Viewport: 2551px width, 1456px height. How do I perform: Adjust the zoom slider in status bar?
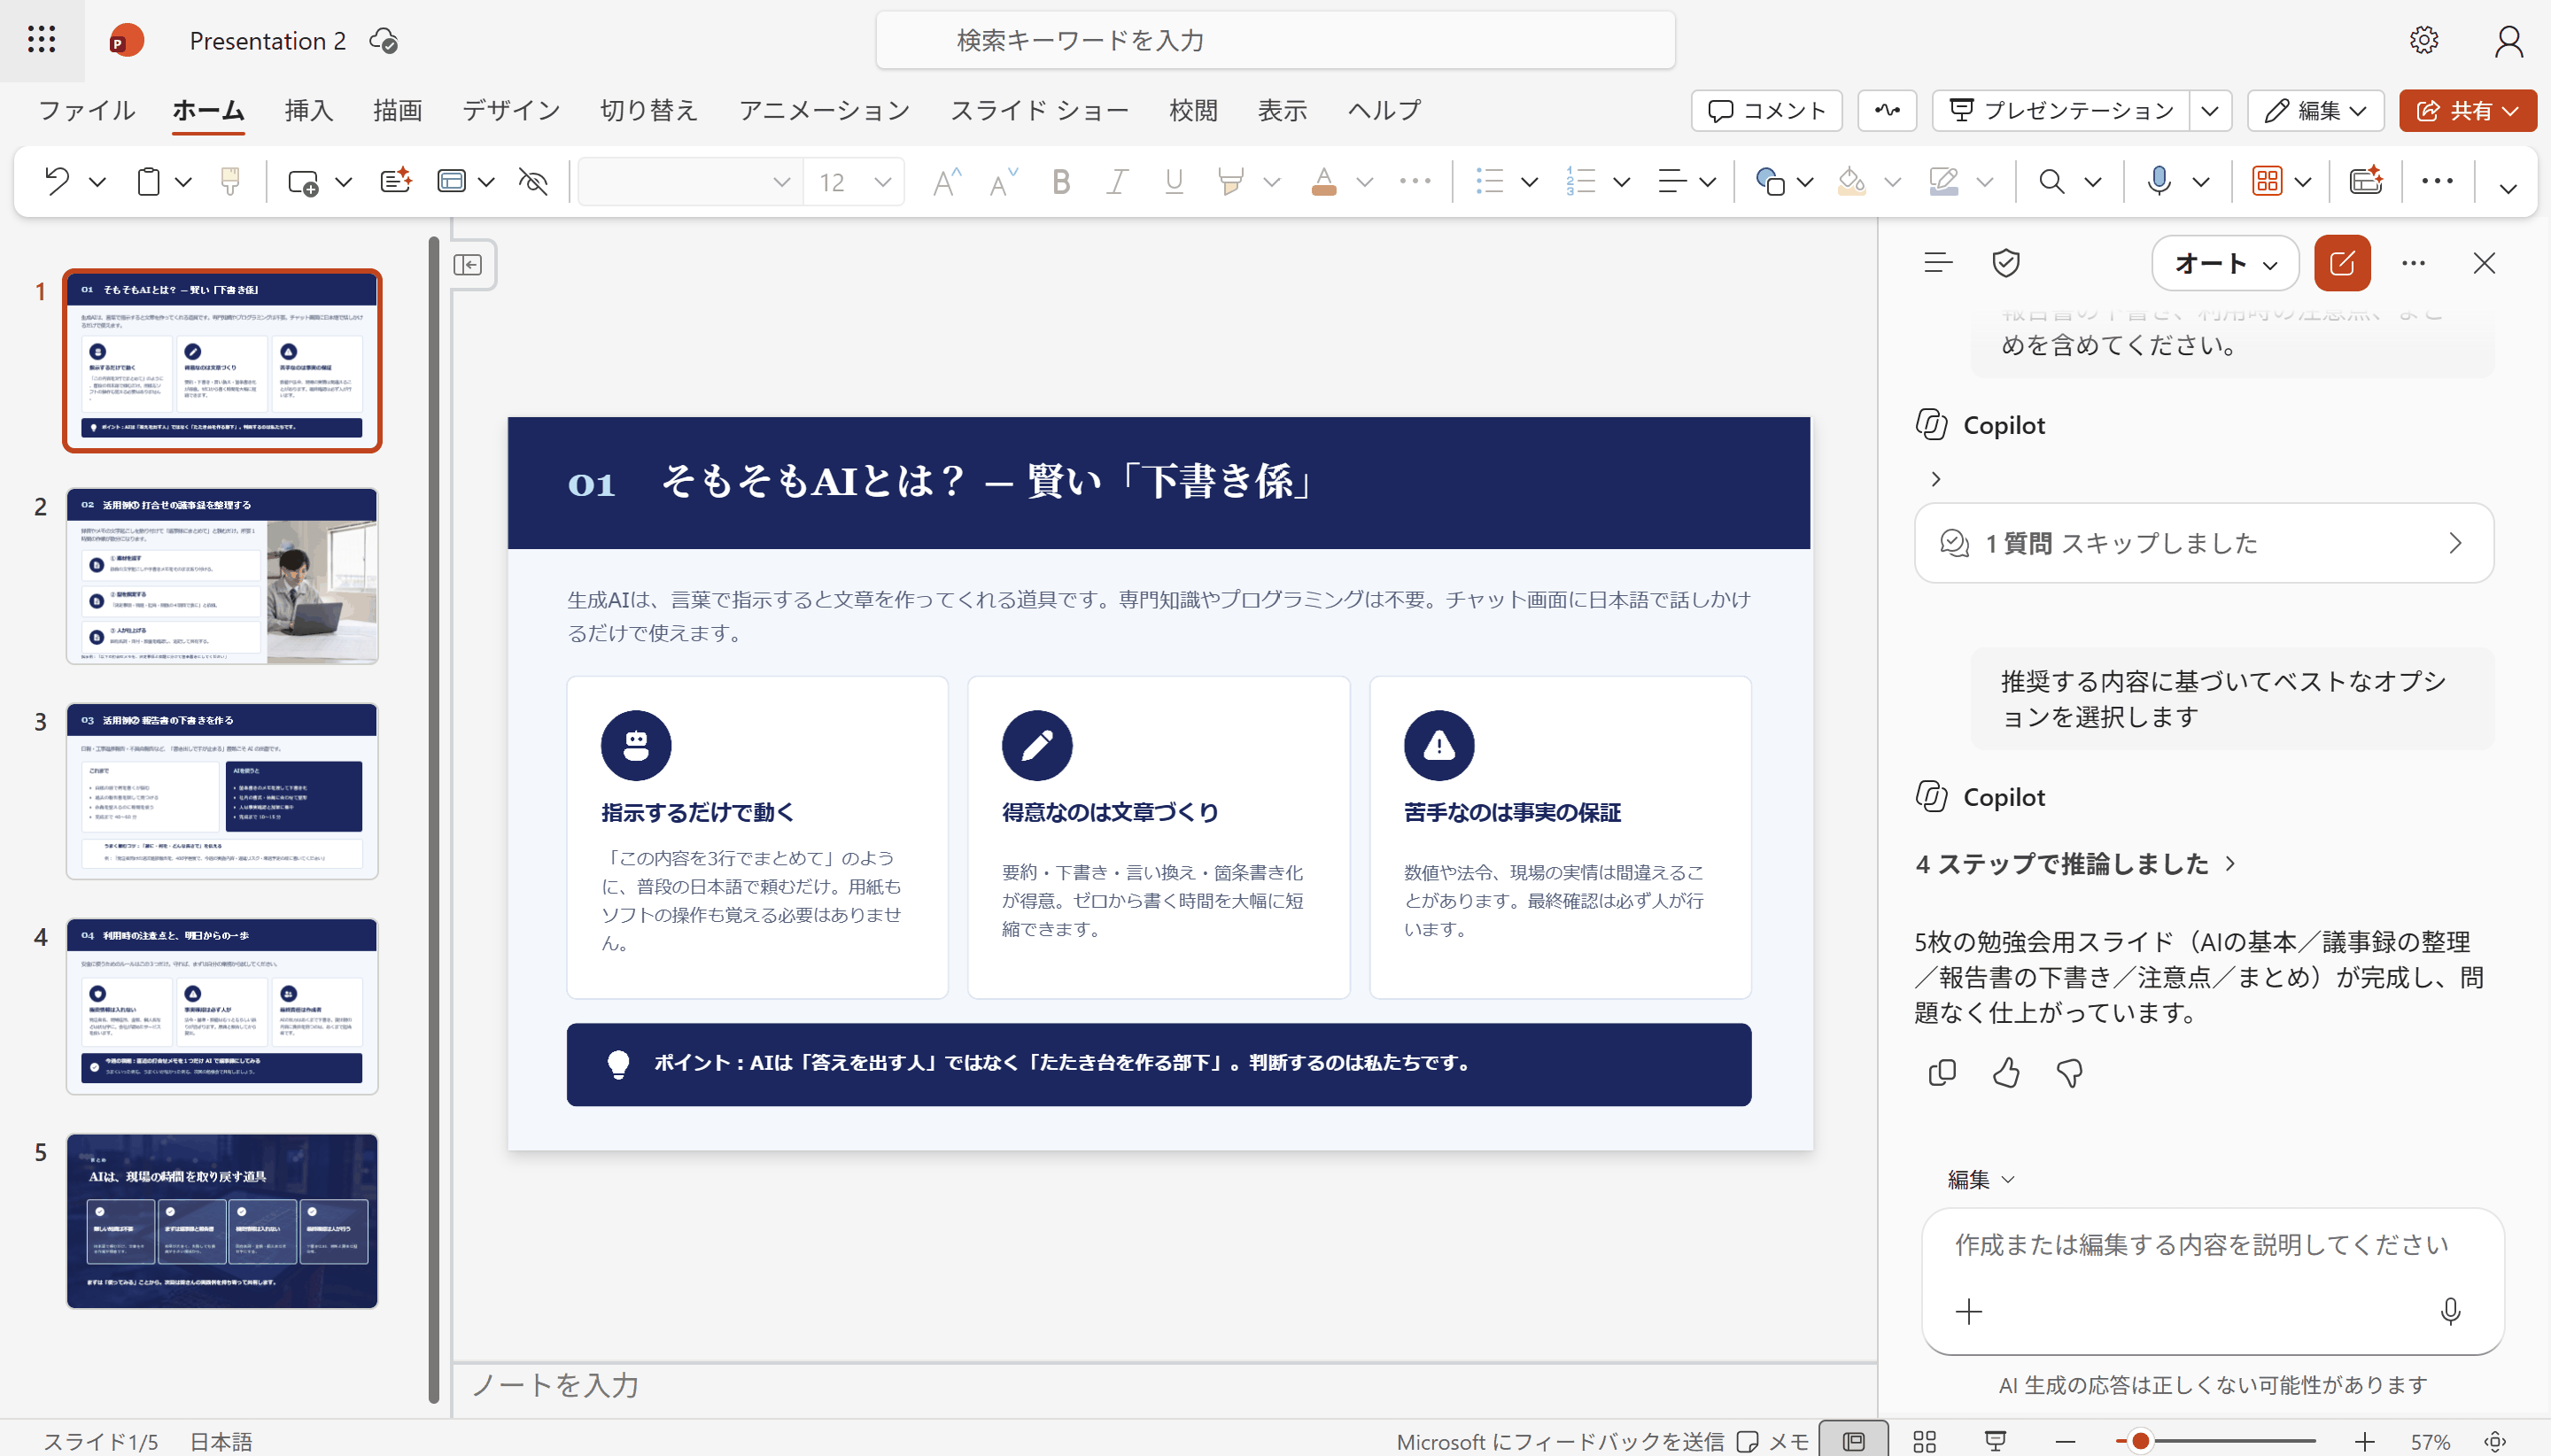click(2139, 1441)
